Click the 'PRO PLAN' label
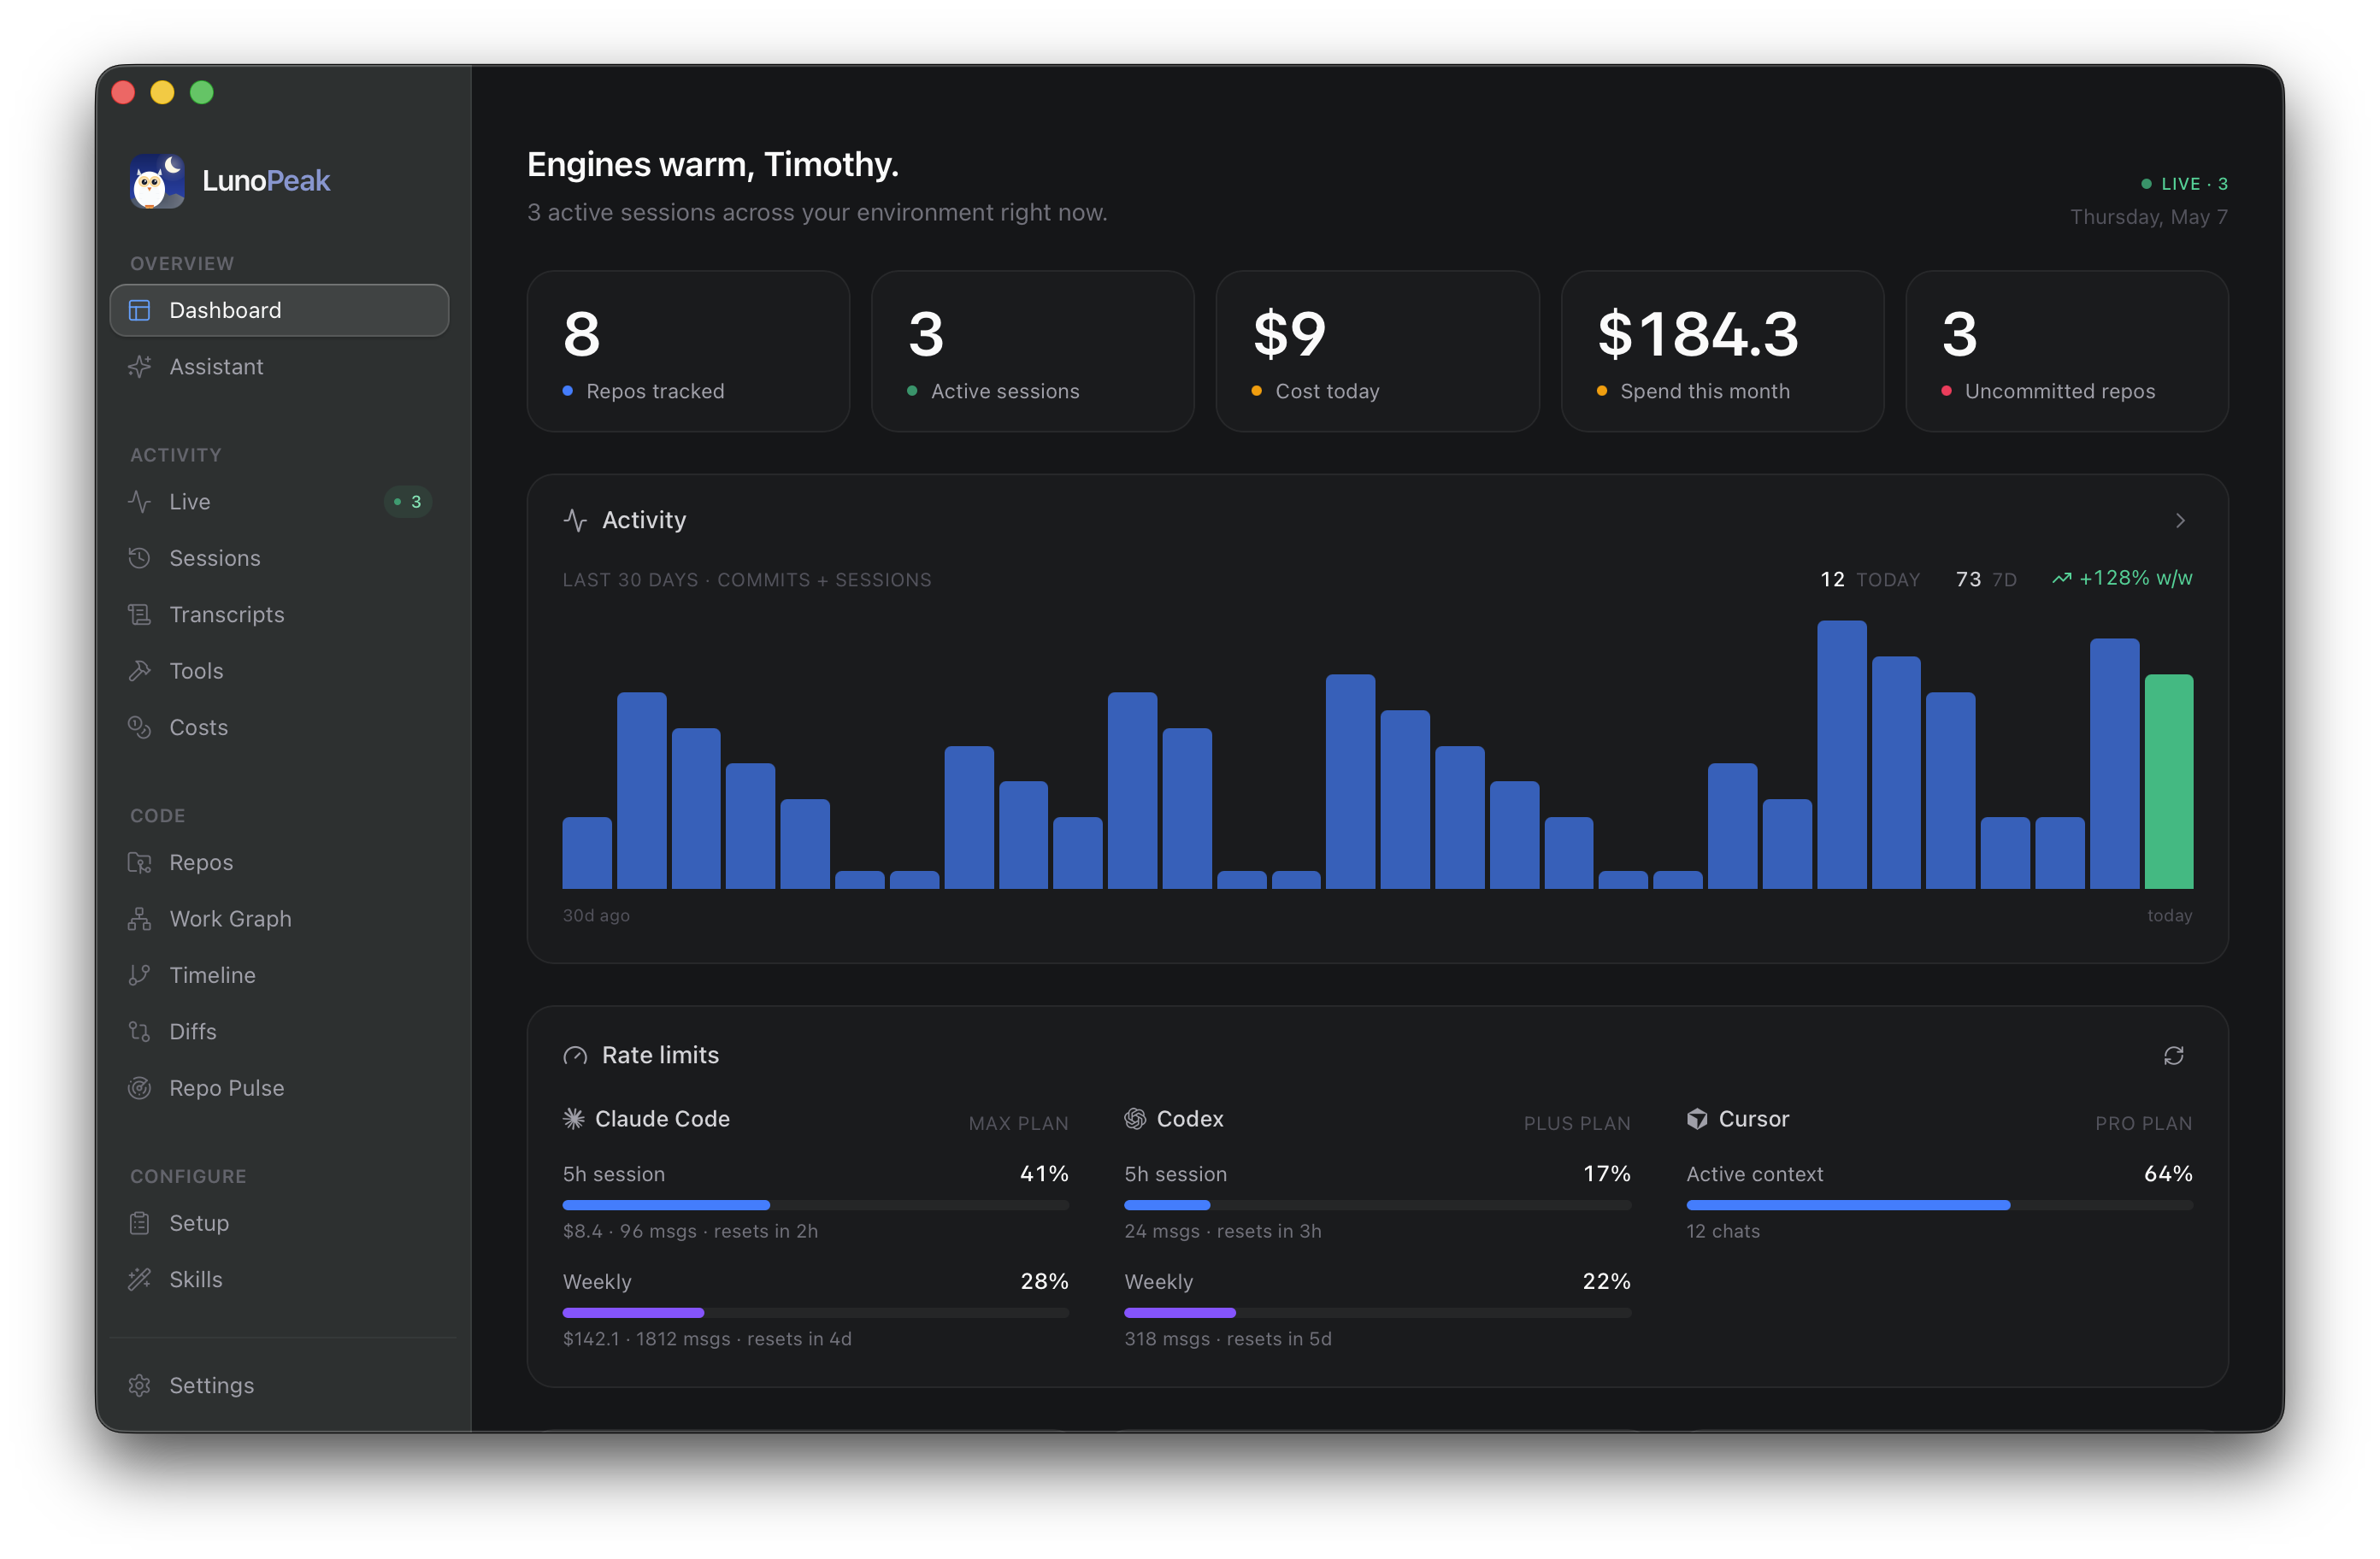 pos(2143,1123)
